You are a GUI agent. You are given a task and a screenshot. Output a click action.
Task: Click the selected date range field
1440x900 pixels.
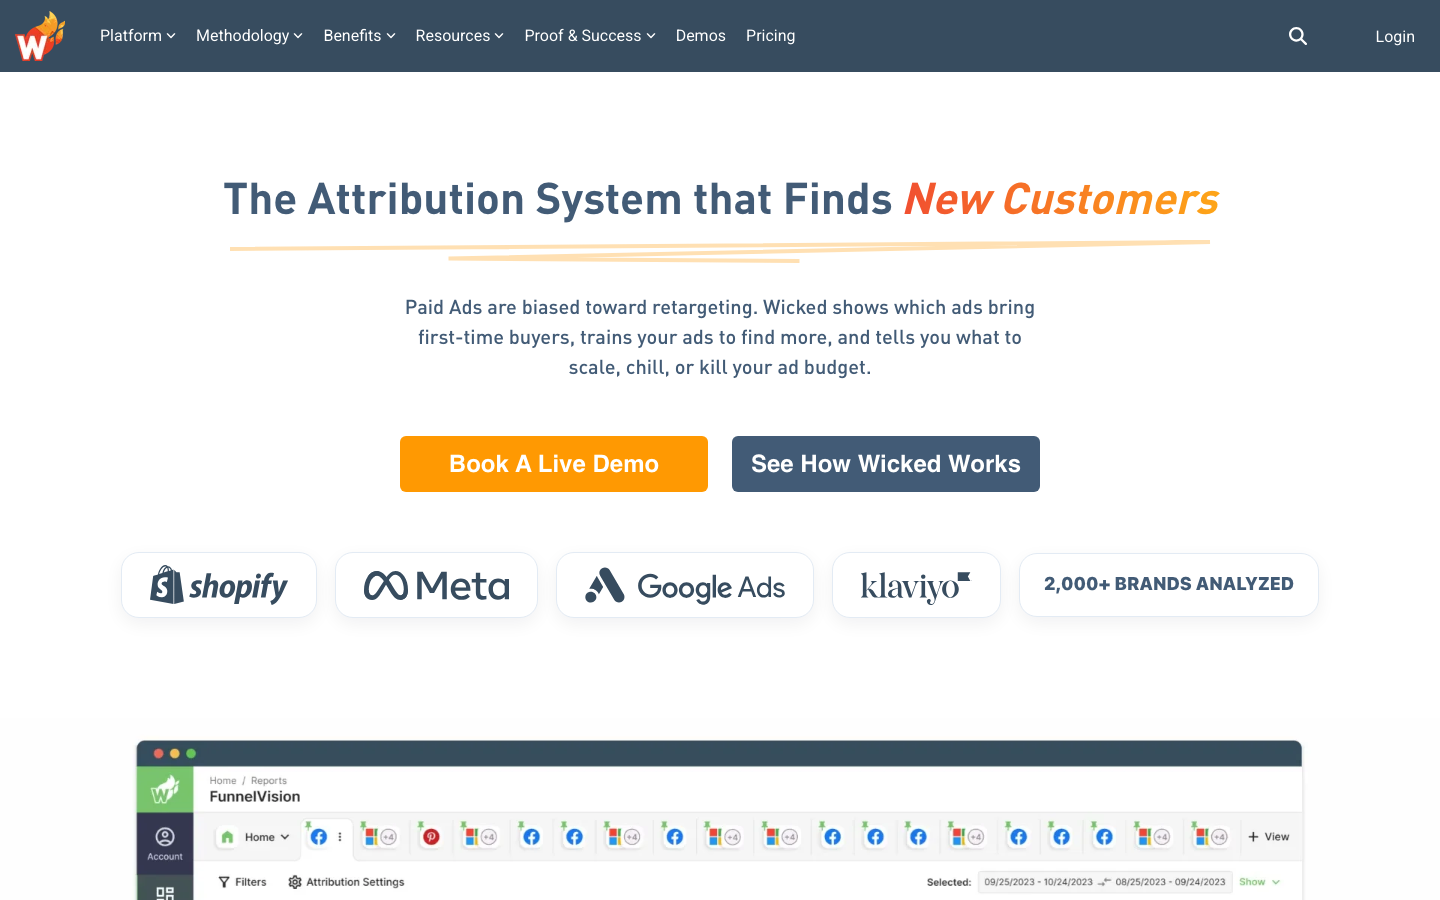click(x=1104, y=882)
